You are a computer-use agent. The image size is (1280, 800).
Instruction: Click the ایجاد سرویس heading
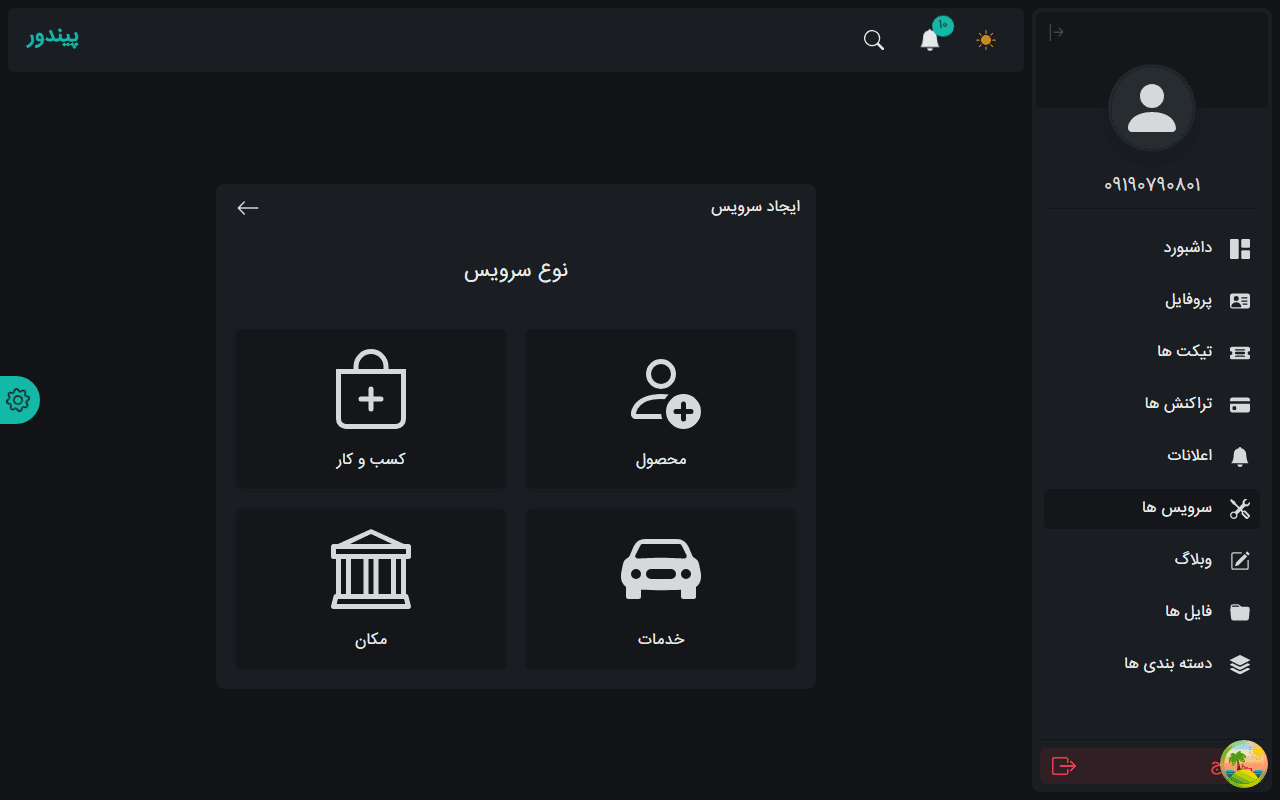(x=755, y=207)
